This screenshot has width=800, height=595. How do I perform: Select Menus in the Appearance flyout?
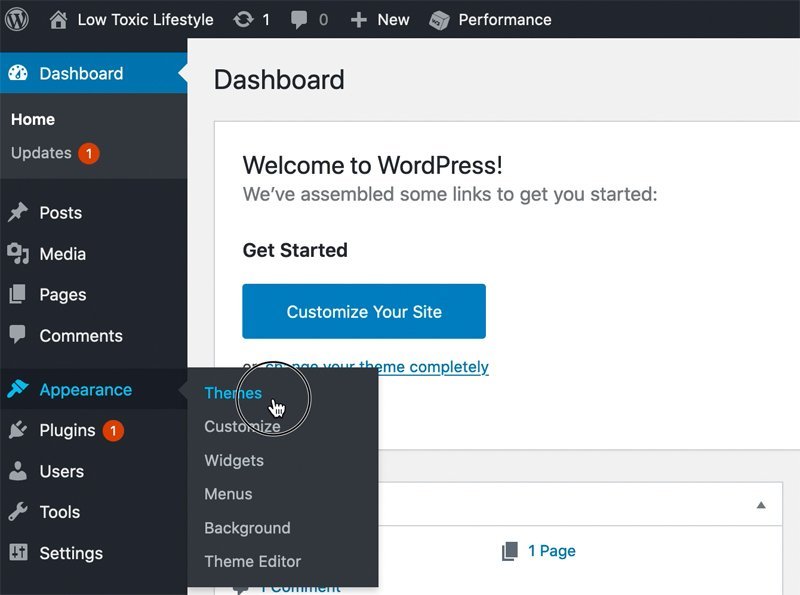pyautogui.click(x=228, y=494)
